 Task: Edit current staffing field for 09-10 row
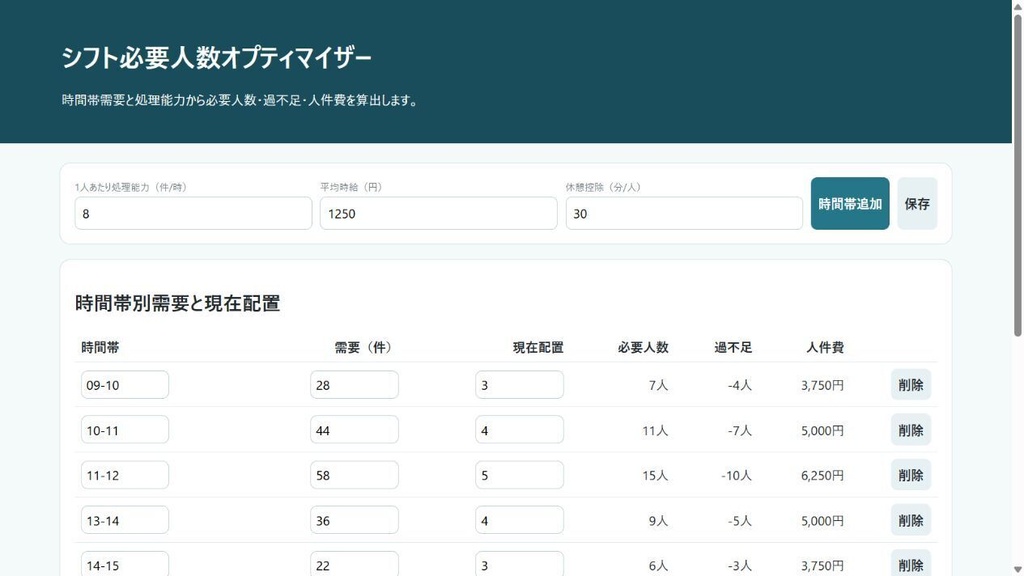click(x=519, y=385)
